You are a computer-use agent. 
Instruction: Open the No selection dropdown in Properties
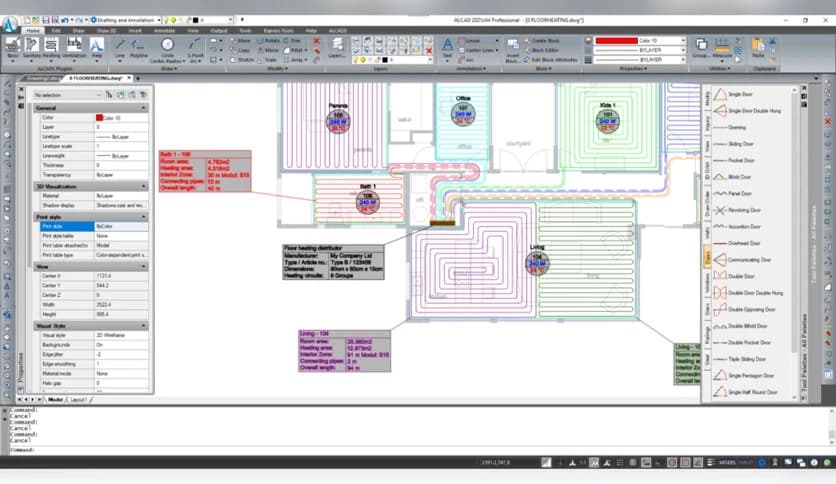67,95
